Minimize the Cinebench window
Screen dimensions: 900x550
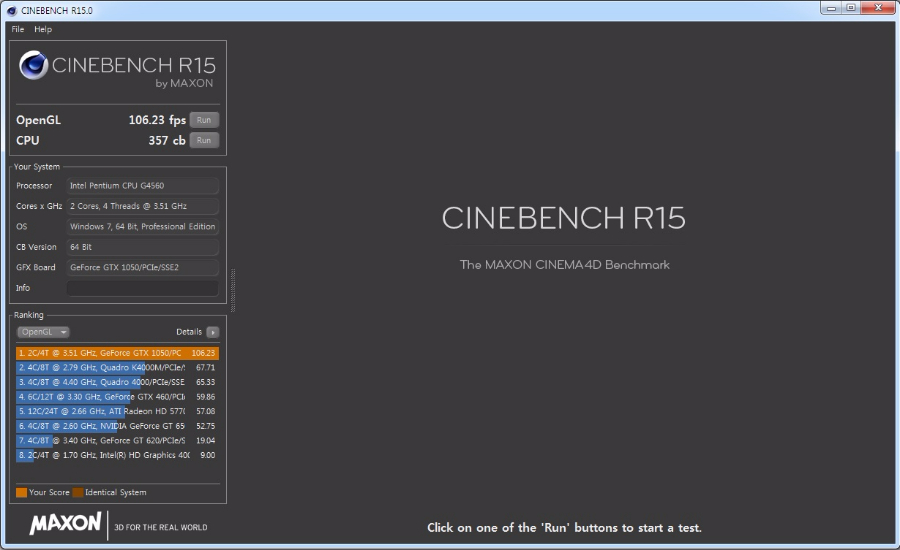[831, 8]
